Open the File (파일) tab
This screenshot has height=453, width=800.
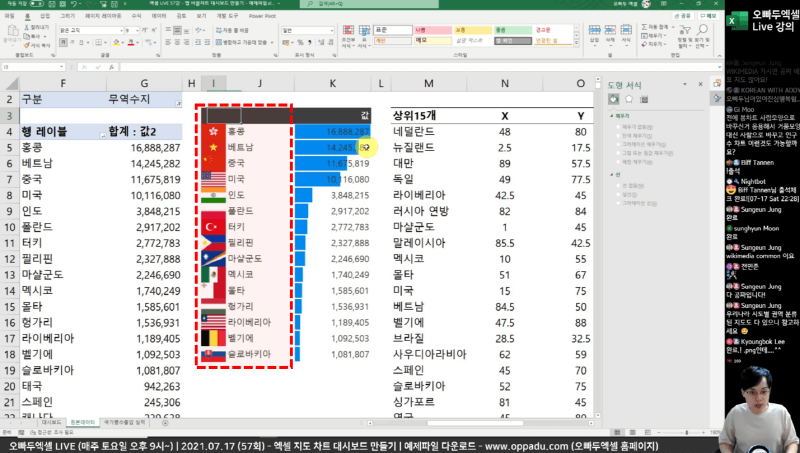click(x=10, y=16)
